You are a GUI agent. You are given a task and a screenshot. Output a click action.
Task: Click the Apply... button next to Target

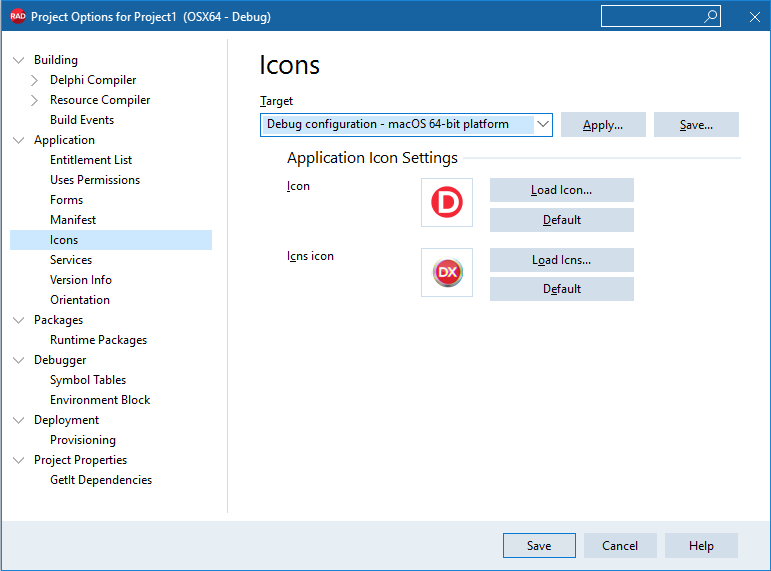pyautogui.click(x=603, y=125)
